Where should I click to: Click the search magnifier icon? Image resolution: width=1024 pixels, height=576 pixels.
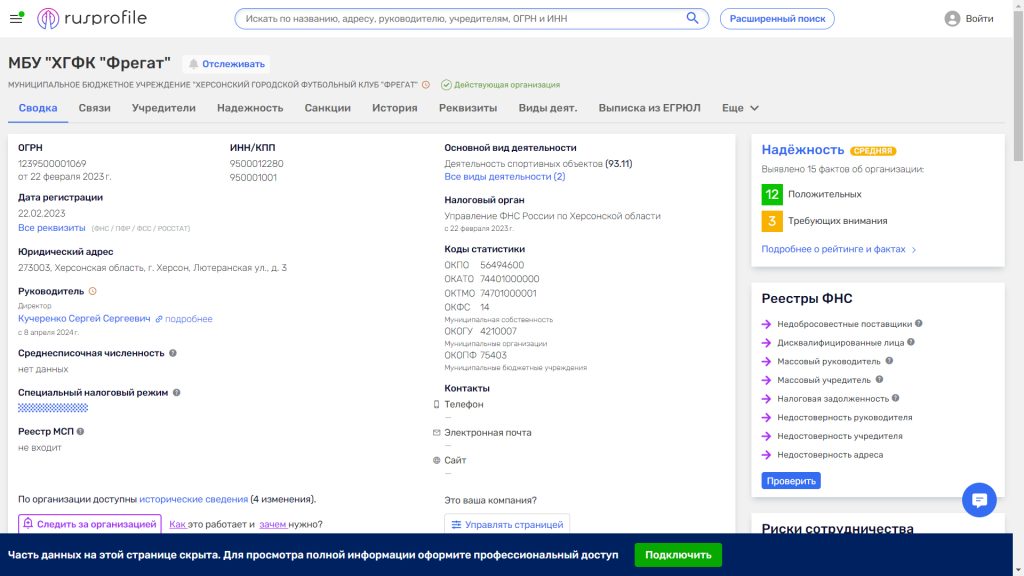692,18
